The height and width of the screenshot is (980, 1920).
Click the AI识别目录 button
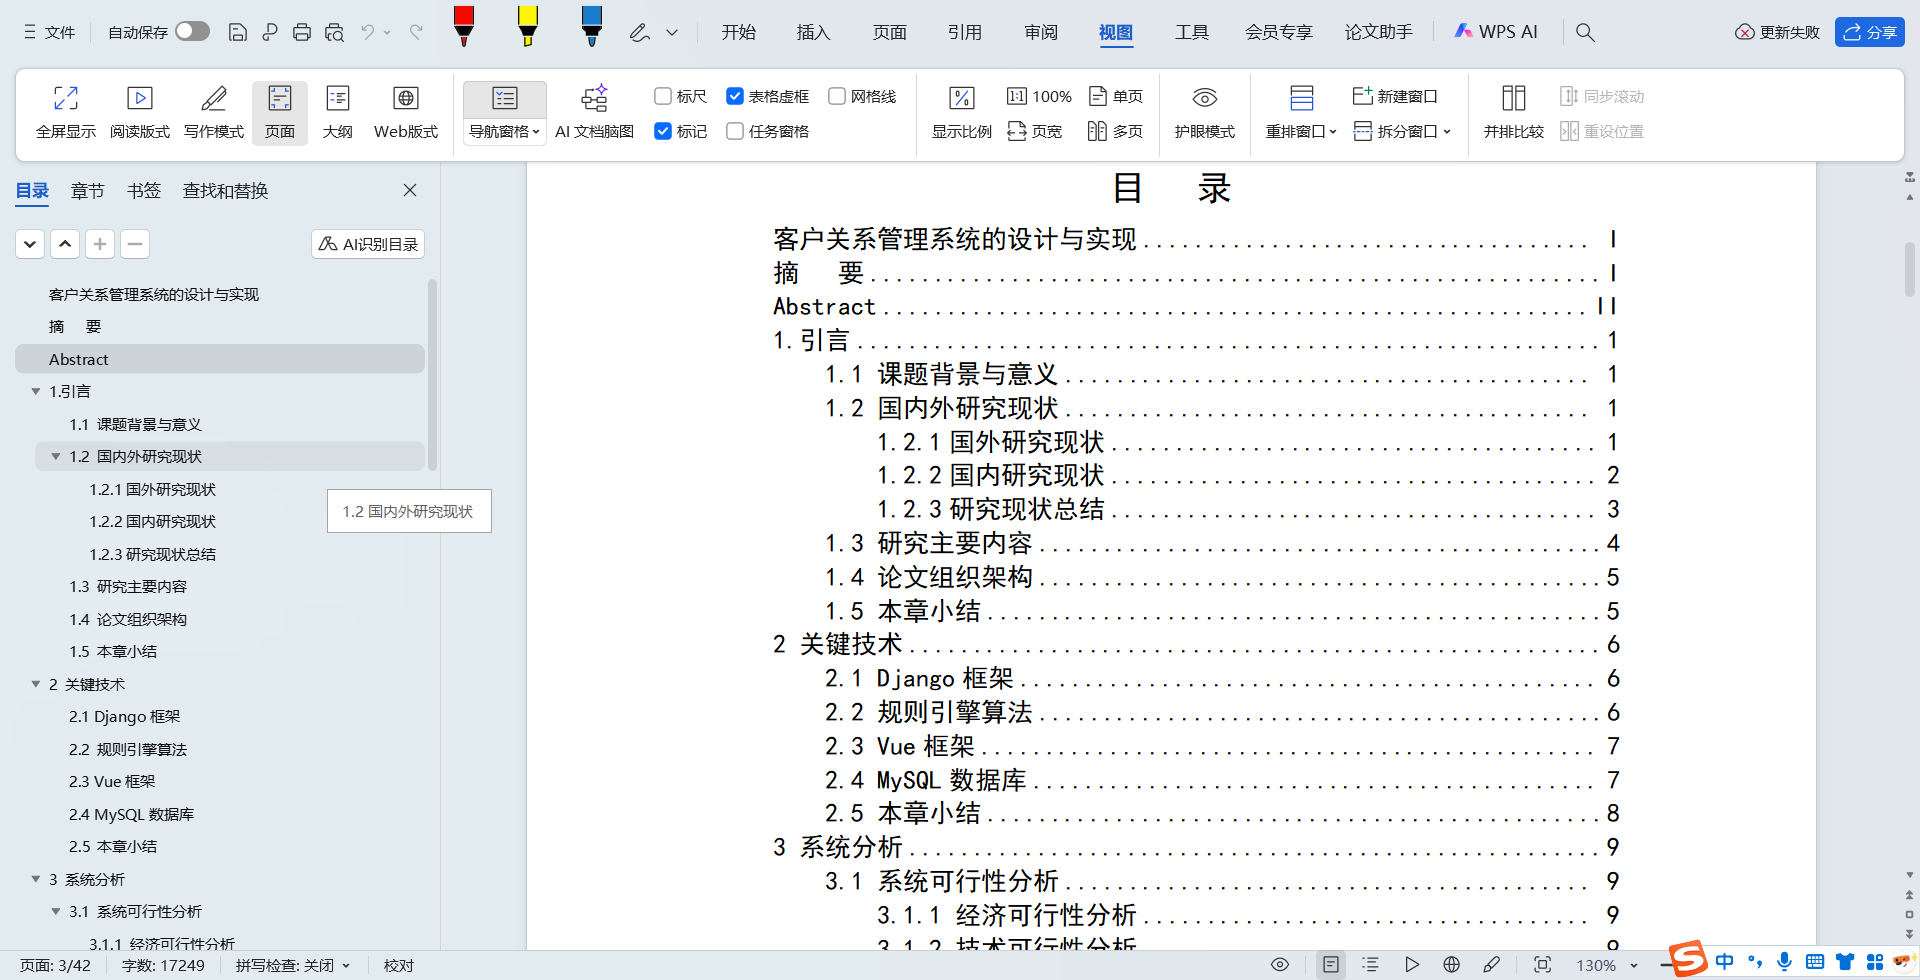point(368,244)
